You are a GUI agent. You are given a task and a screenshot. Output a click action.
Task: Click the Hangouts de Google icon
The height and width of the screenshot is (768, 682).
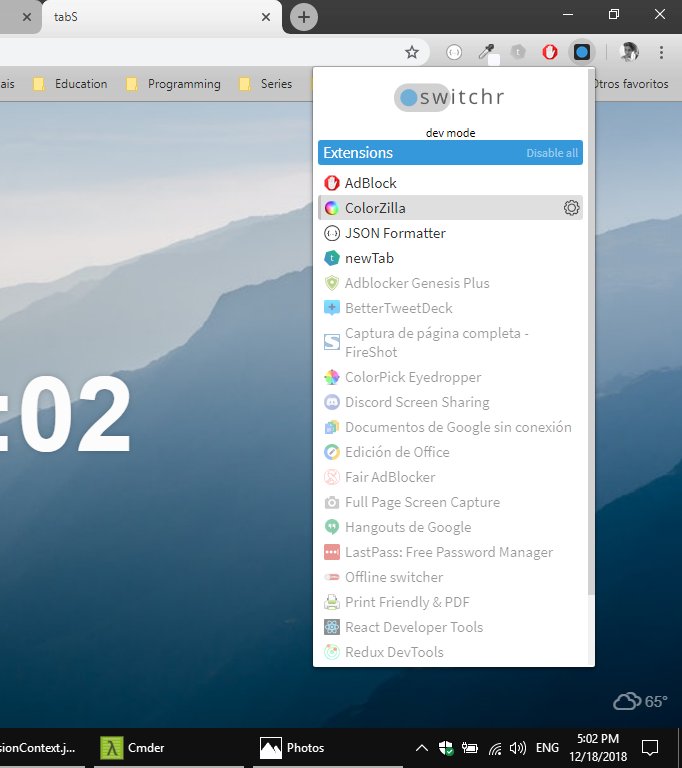[332, 527]
